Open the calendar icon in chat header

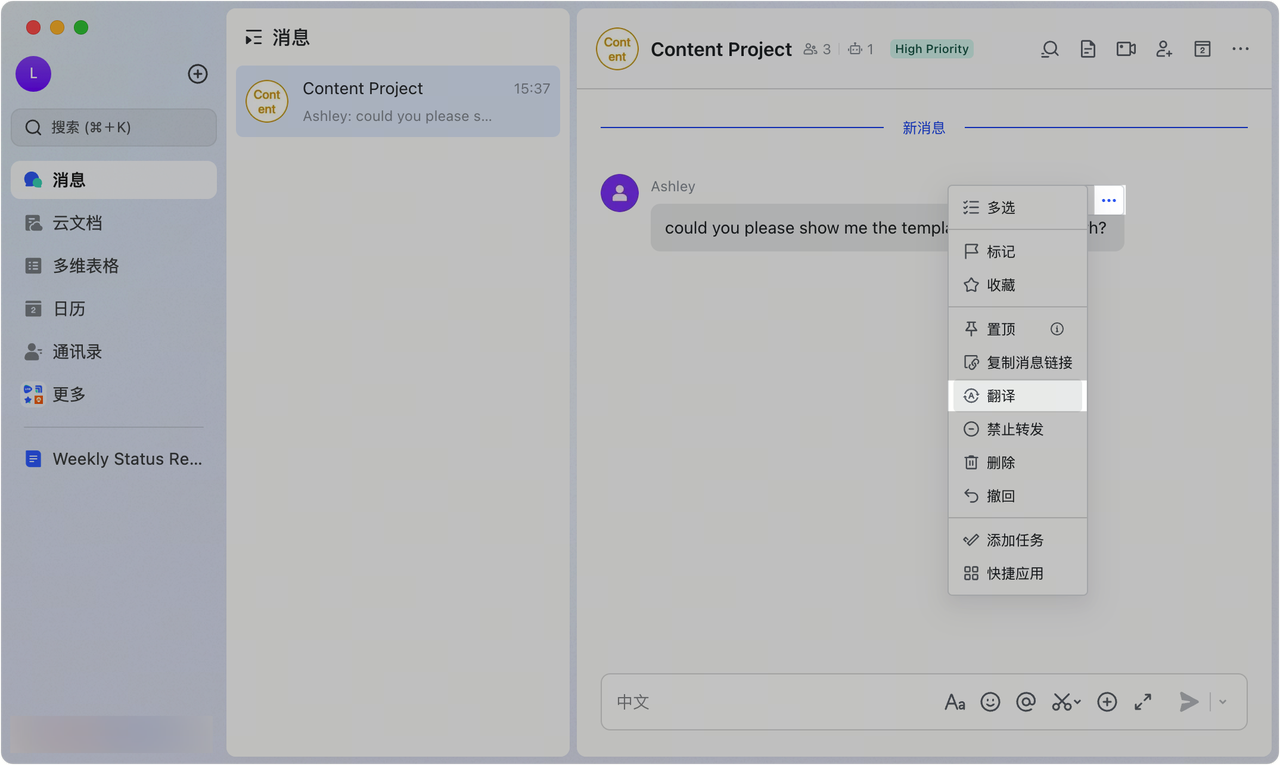point(1202,49)
